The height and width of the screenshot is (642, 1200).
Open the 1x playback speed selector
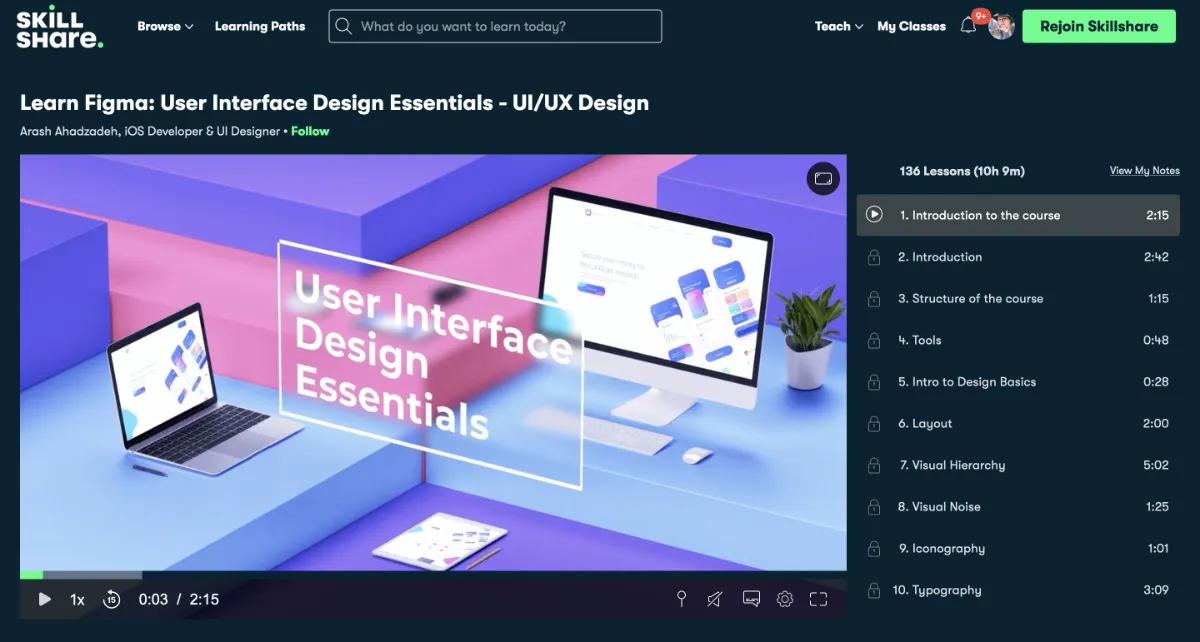coord(77,598)
